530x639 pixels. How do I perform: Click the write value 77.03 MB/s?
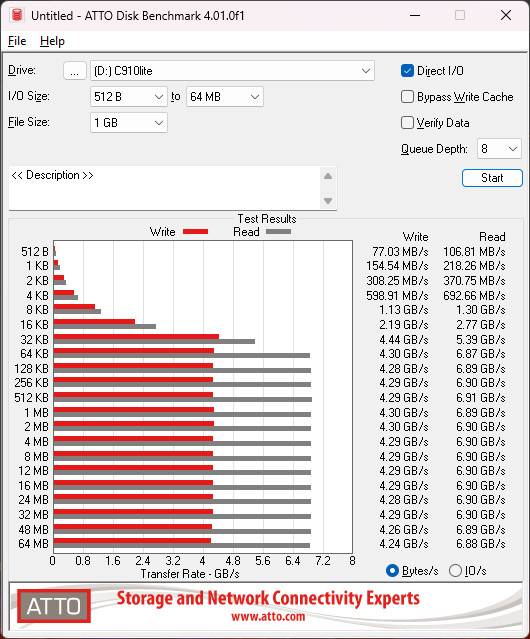pos(400,252)
